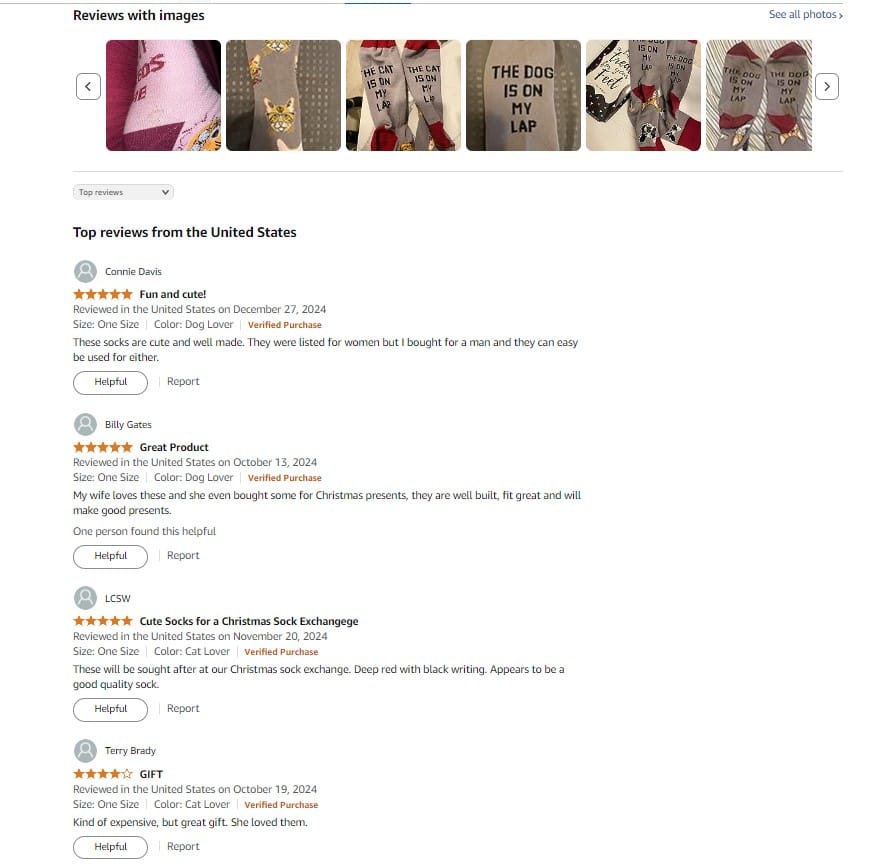Click five-star rating on Fun and cute review
890x865 pixels.
pyautogui.click(x=103, y=294)
